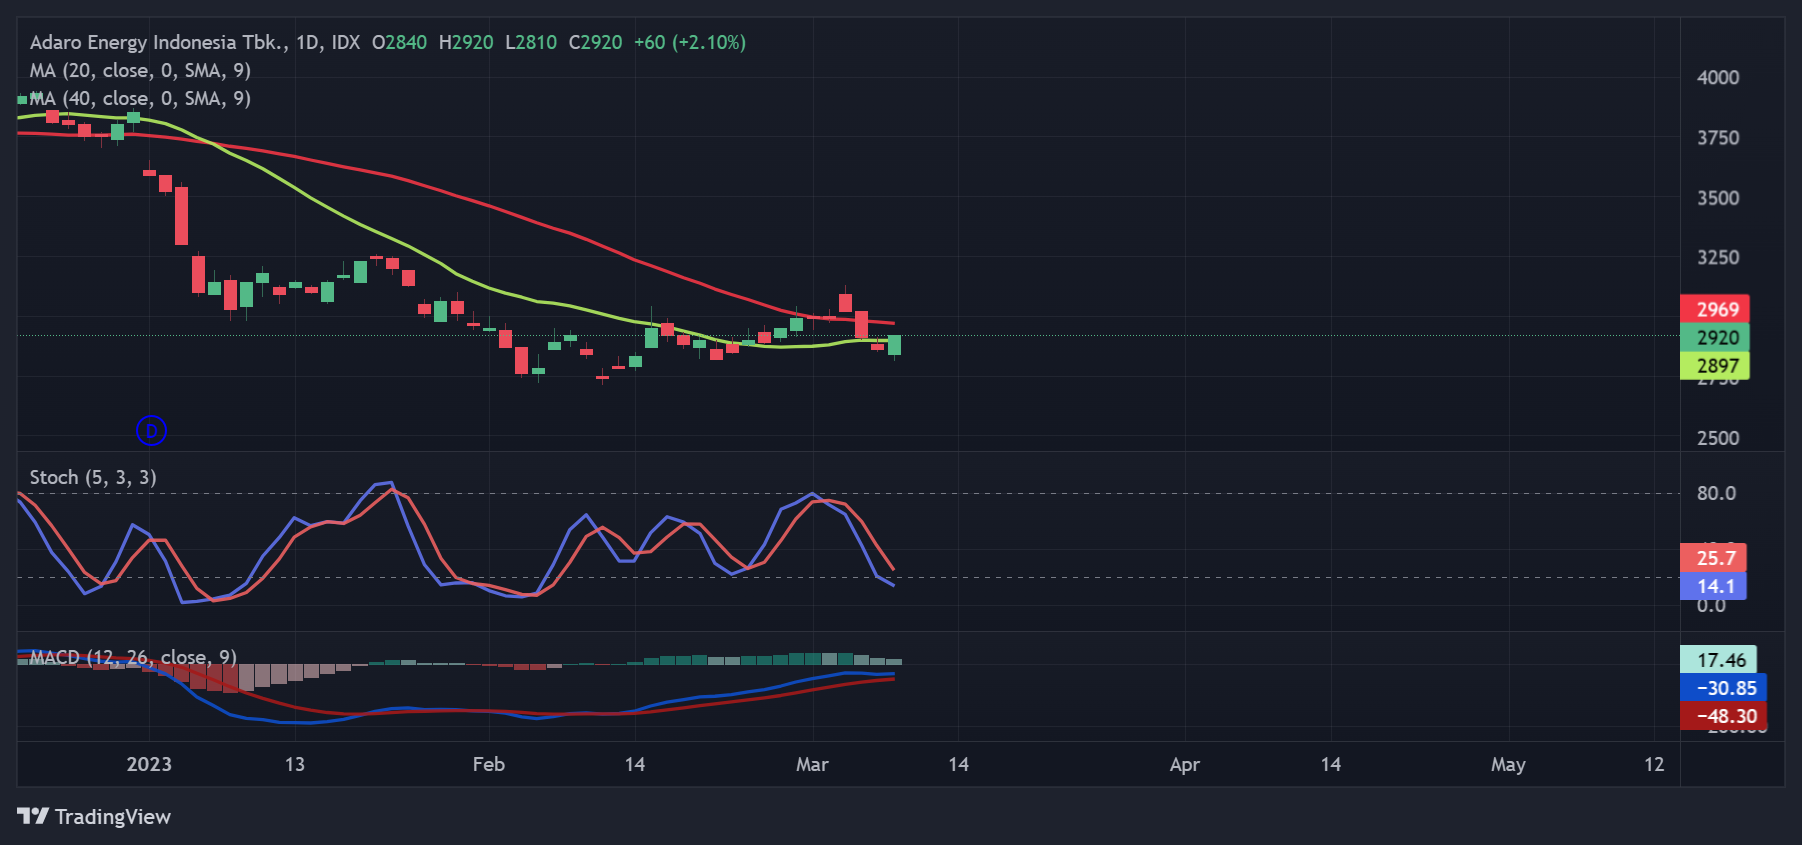1802x845 pixels.
Task: Click the 2023 time axis label
Action: click(x=149, y=764)
